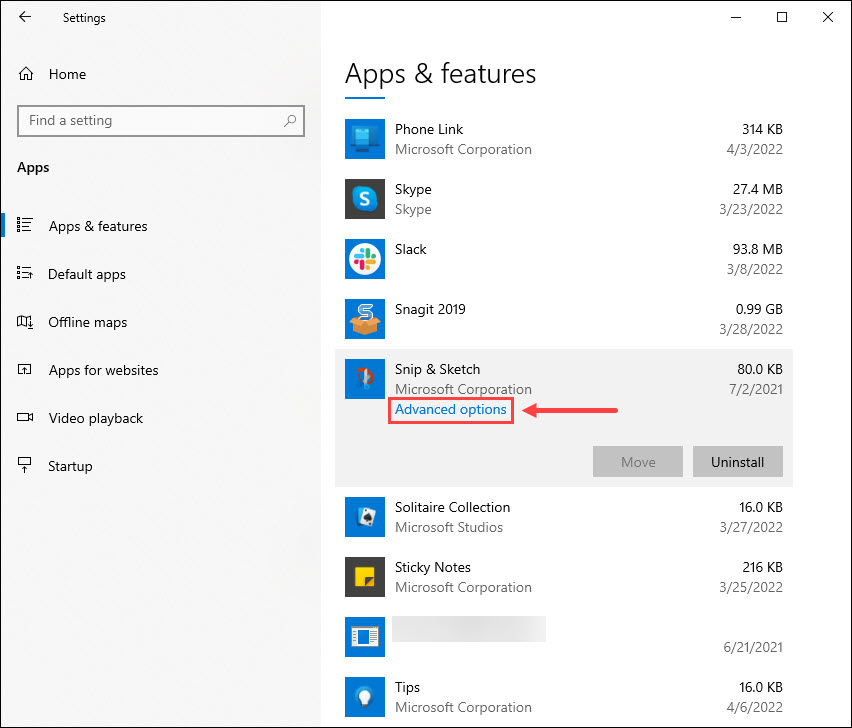Click the Slack app icon
852x728 pixels.
tap(364, 259)
